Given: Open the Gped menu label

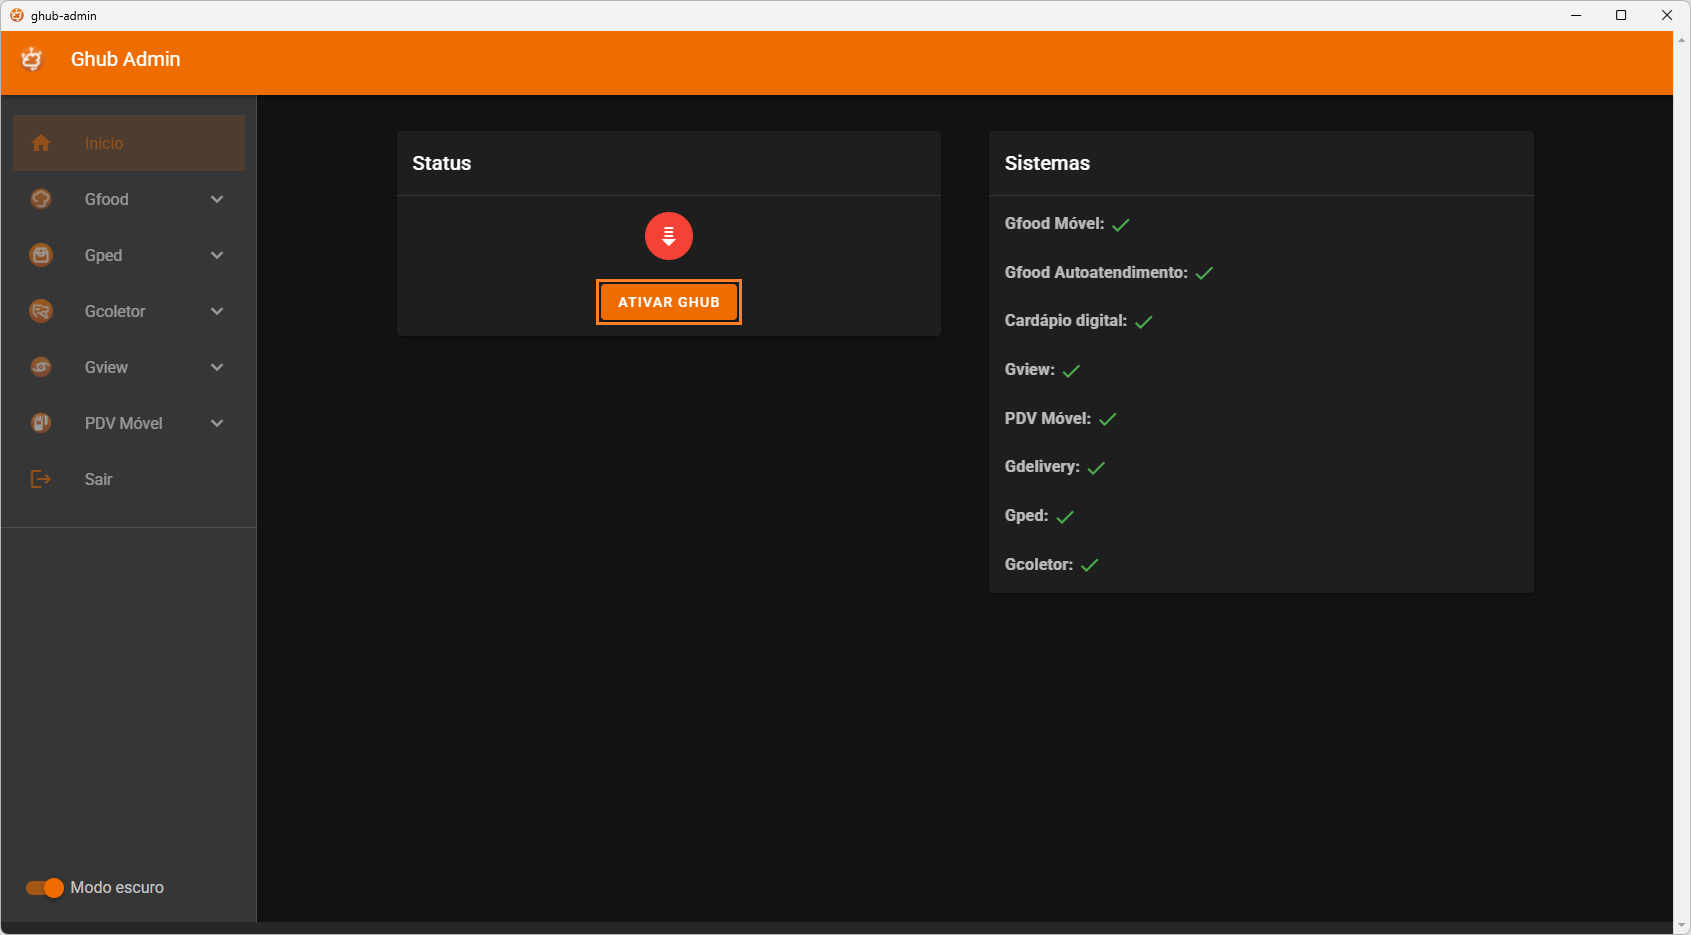Looking at the screenshot, I should [104, 255].
